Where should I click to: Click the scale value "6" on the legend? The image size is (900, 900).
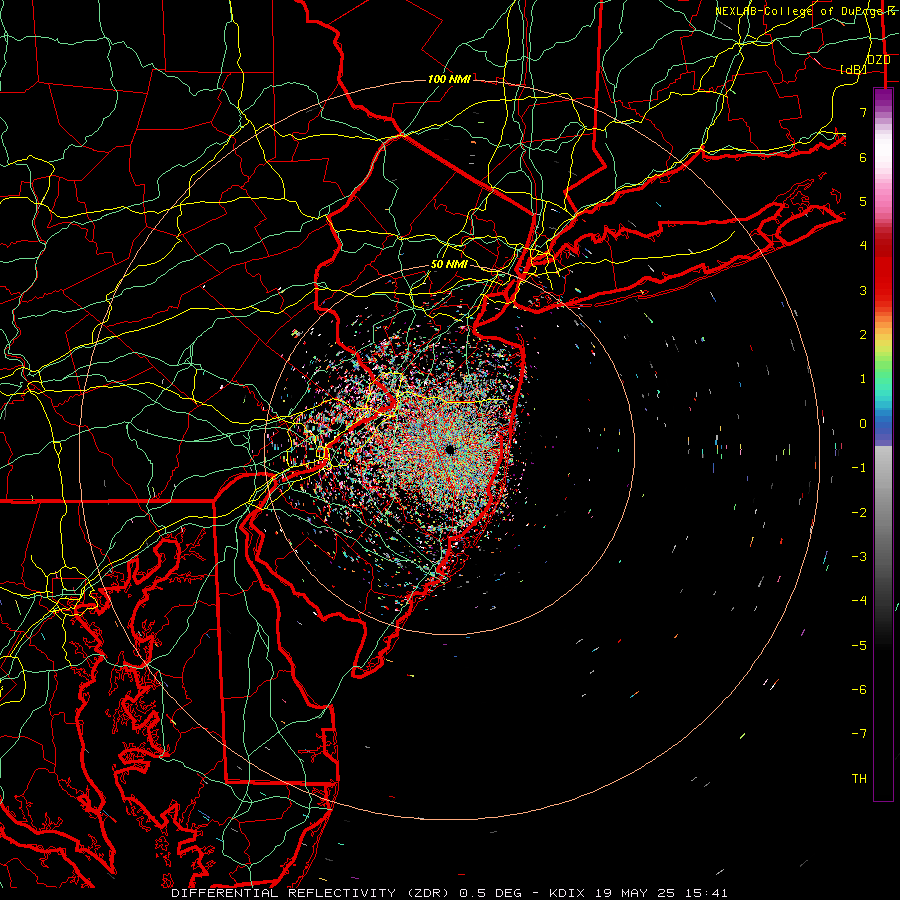point(863,157)
